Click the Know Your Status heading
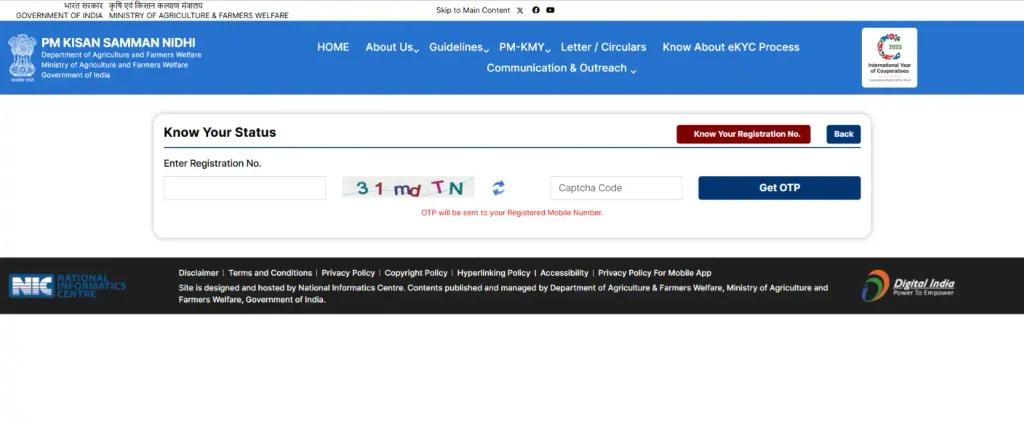This screenshot has height=424, width=1024. click(220, 133)
